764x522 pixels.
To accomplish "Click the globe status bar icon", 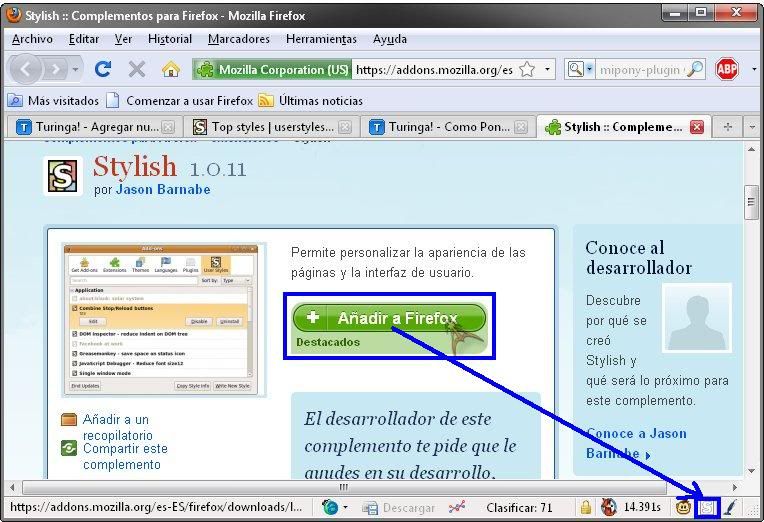I will coord(330,507).
